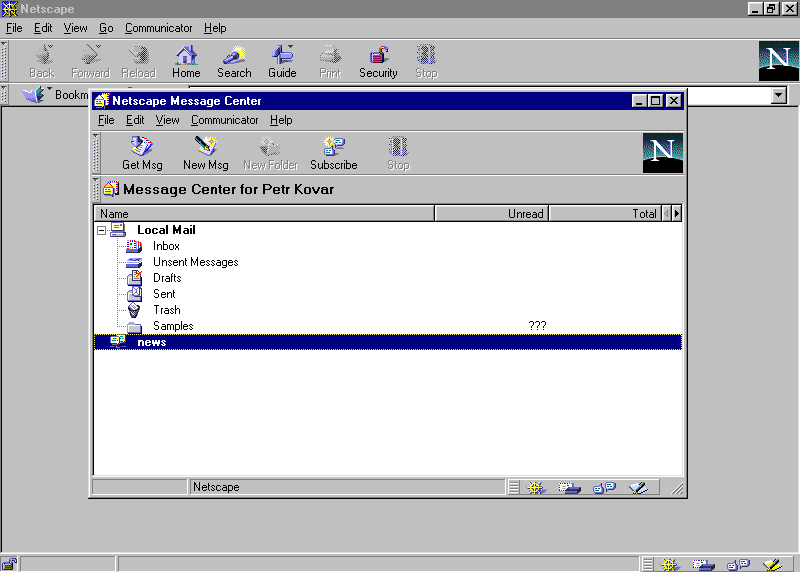Select the Unsent Messages folder
The image size is (800, 572).
coord(196,262)
